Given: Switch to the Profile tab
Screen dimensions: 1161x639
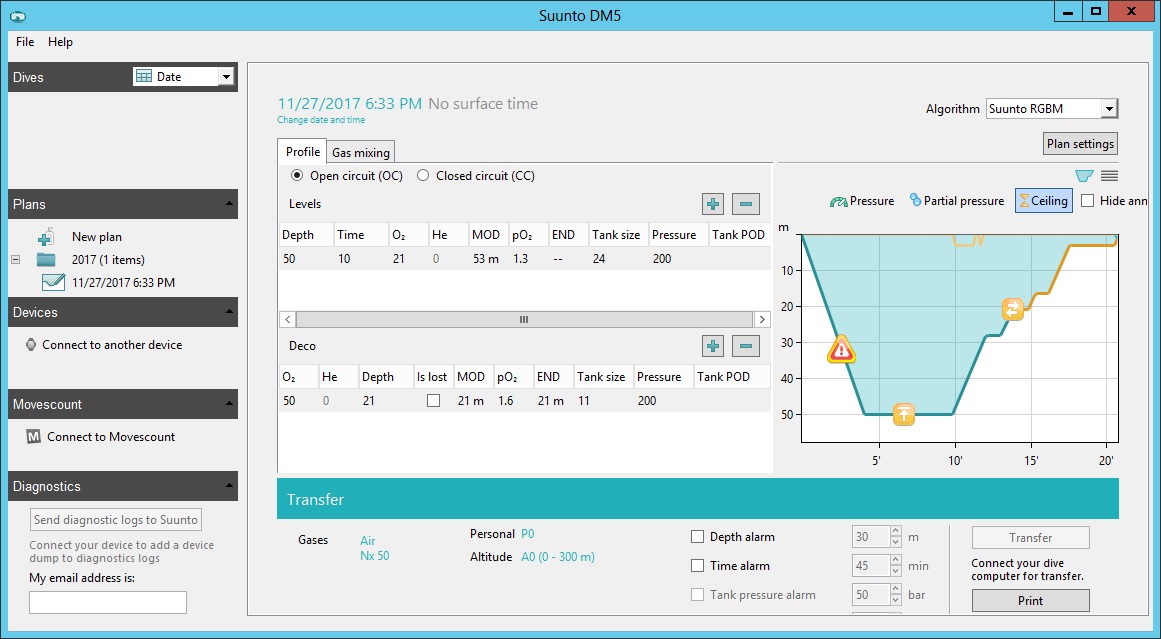Looking at the screenshot, I should point(303,152).
